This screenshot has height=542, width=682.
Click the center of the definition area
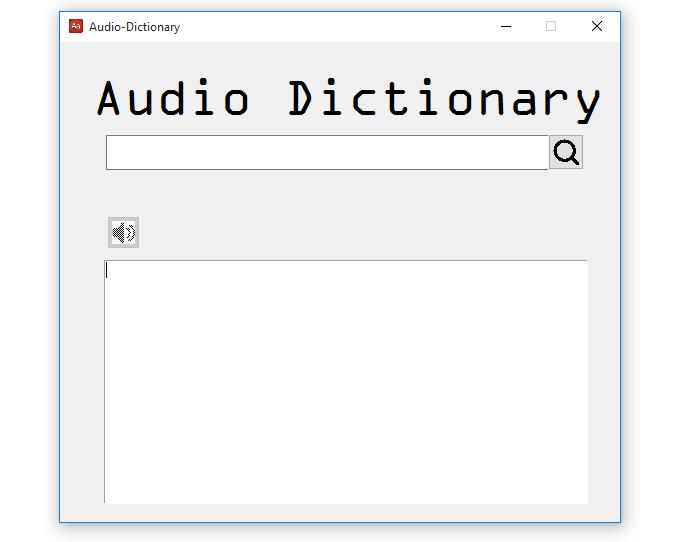point(346,382)
